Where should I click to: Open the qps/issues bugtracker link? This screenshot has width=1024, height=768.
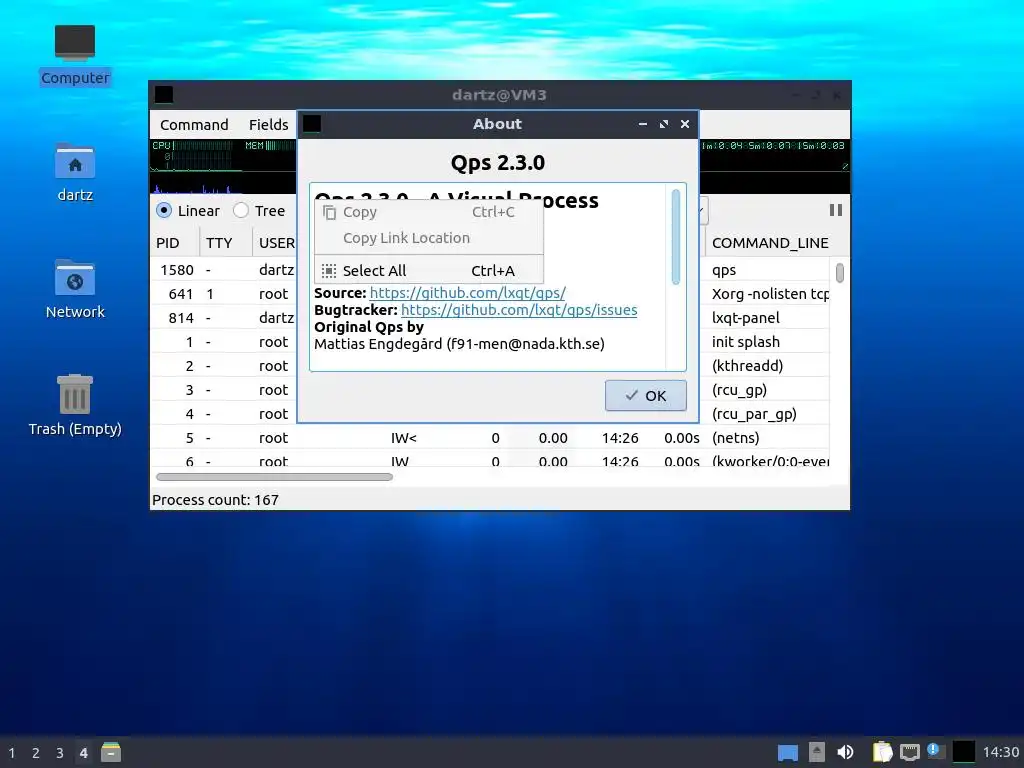coord(519,310)
